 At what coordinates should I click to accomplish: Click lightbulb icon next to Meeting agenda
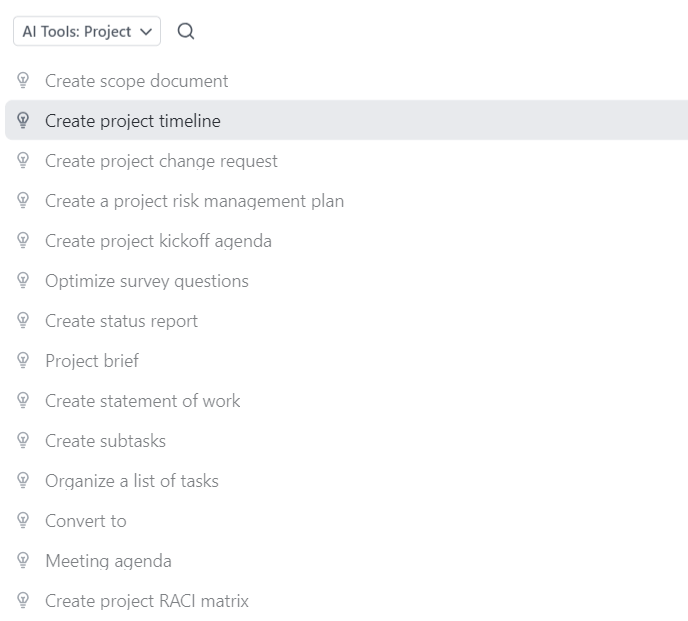coord(23,560)
